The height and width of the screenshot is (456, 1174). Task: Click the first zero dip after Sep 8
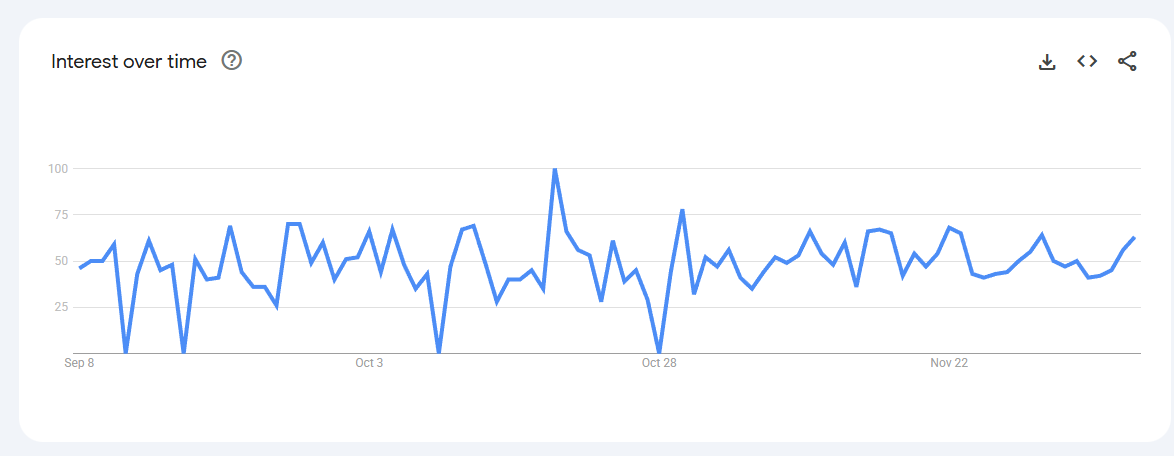click(126, 352)
